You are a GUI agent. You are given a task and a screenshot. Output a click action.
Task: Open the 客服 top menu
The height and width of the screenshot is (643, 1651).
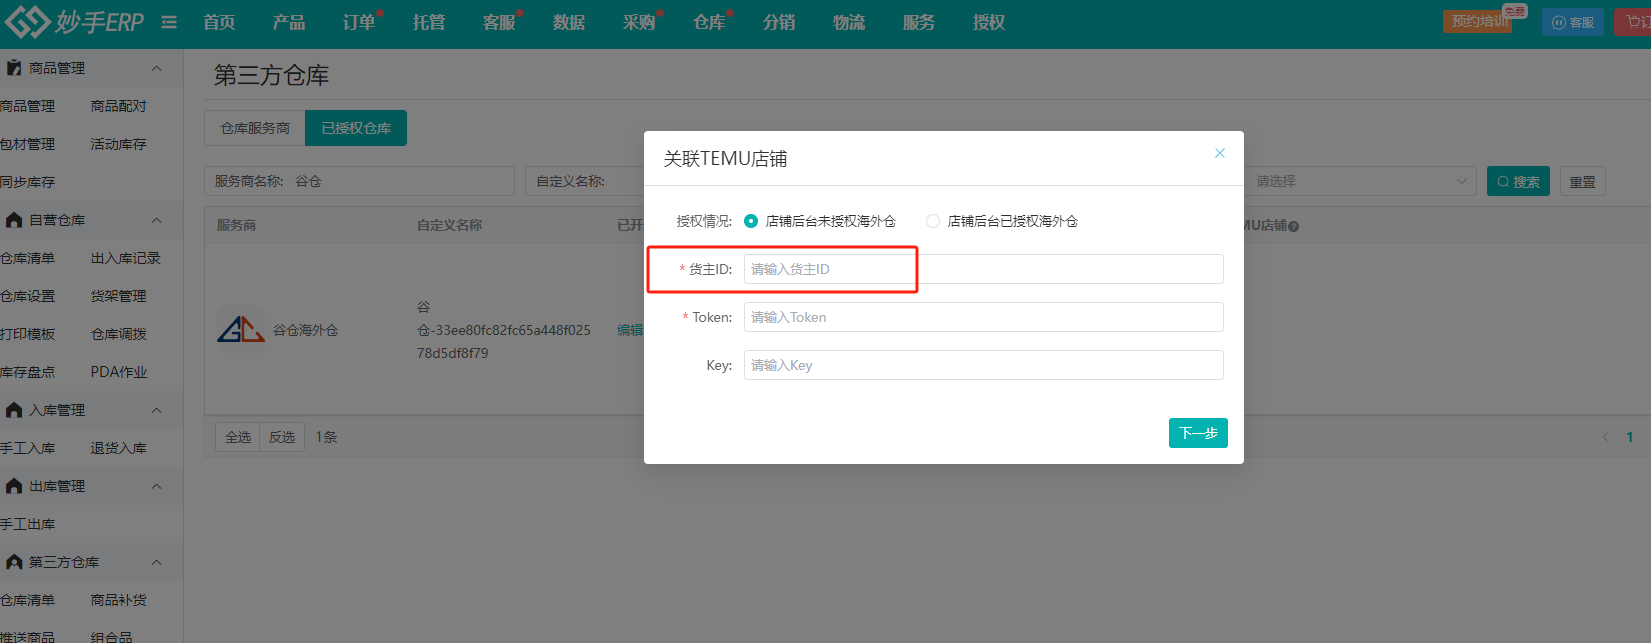tap(499, 22)
